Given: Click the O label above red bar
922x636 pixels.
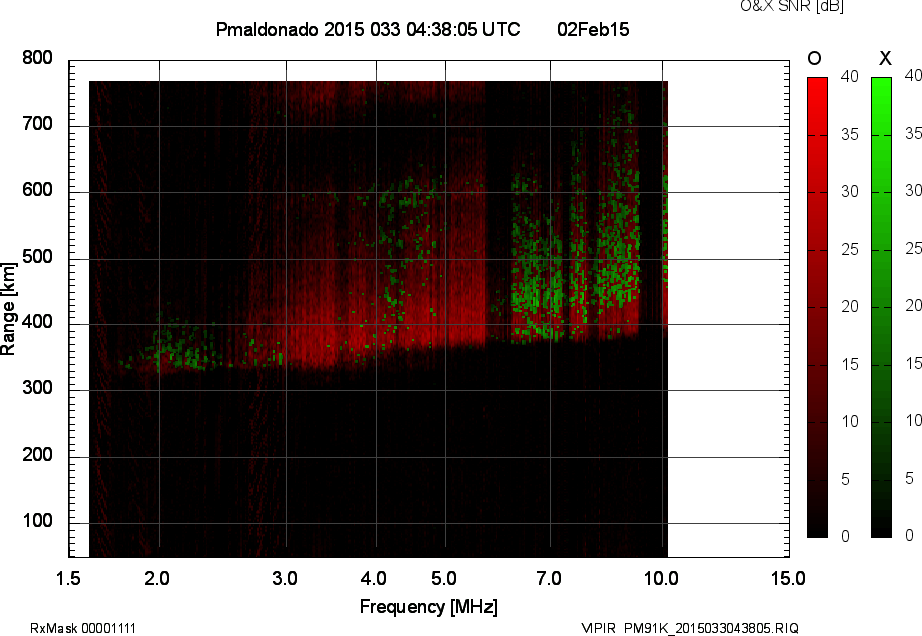Looking at the screenshot, I should 815,58.
